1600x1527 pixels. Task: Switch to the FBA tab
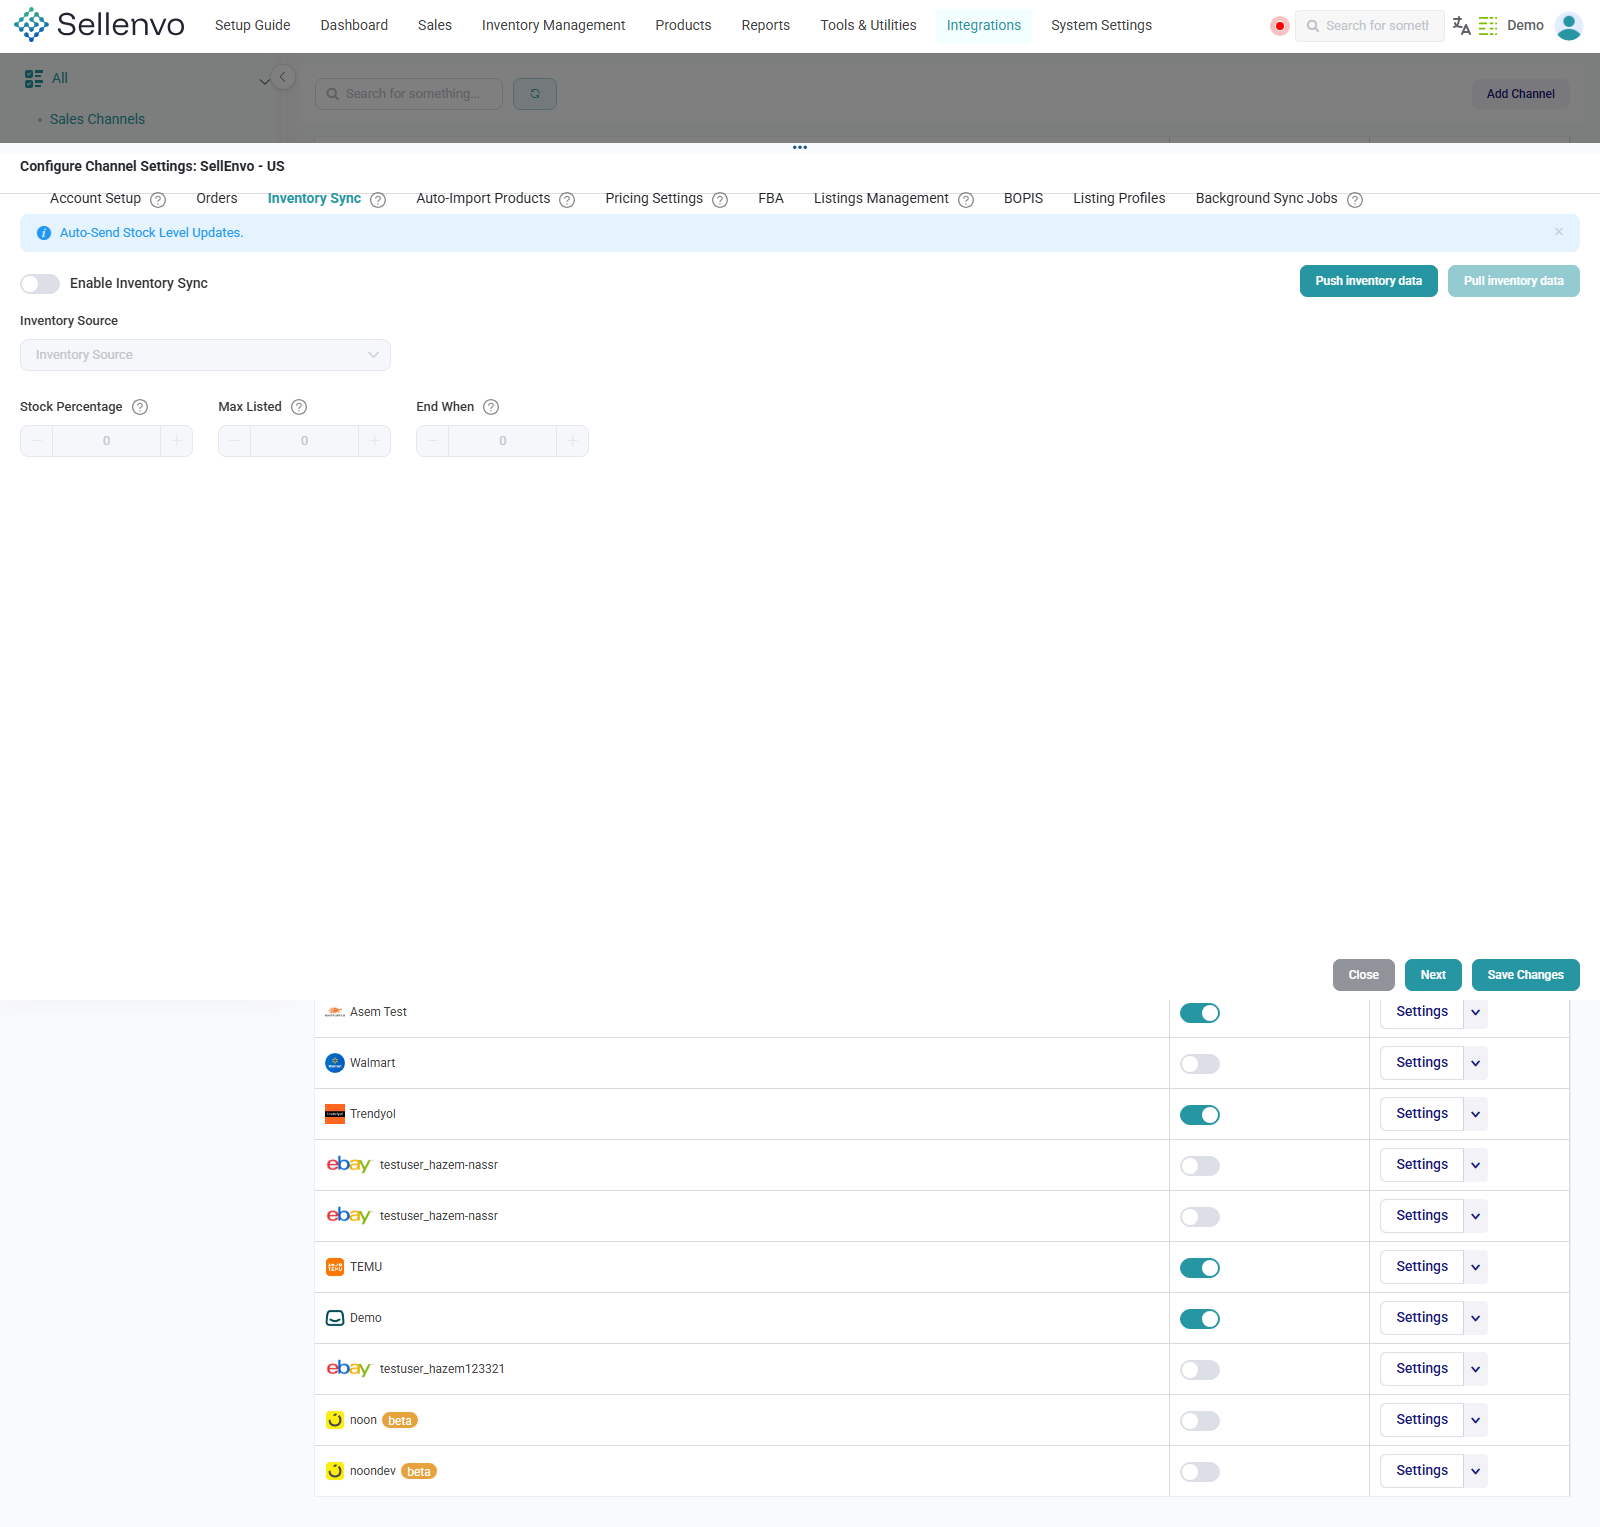coord(771,198)
